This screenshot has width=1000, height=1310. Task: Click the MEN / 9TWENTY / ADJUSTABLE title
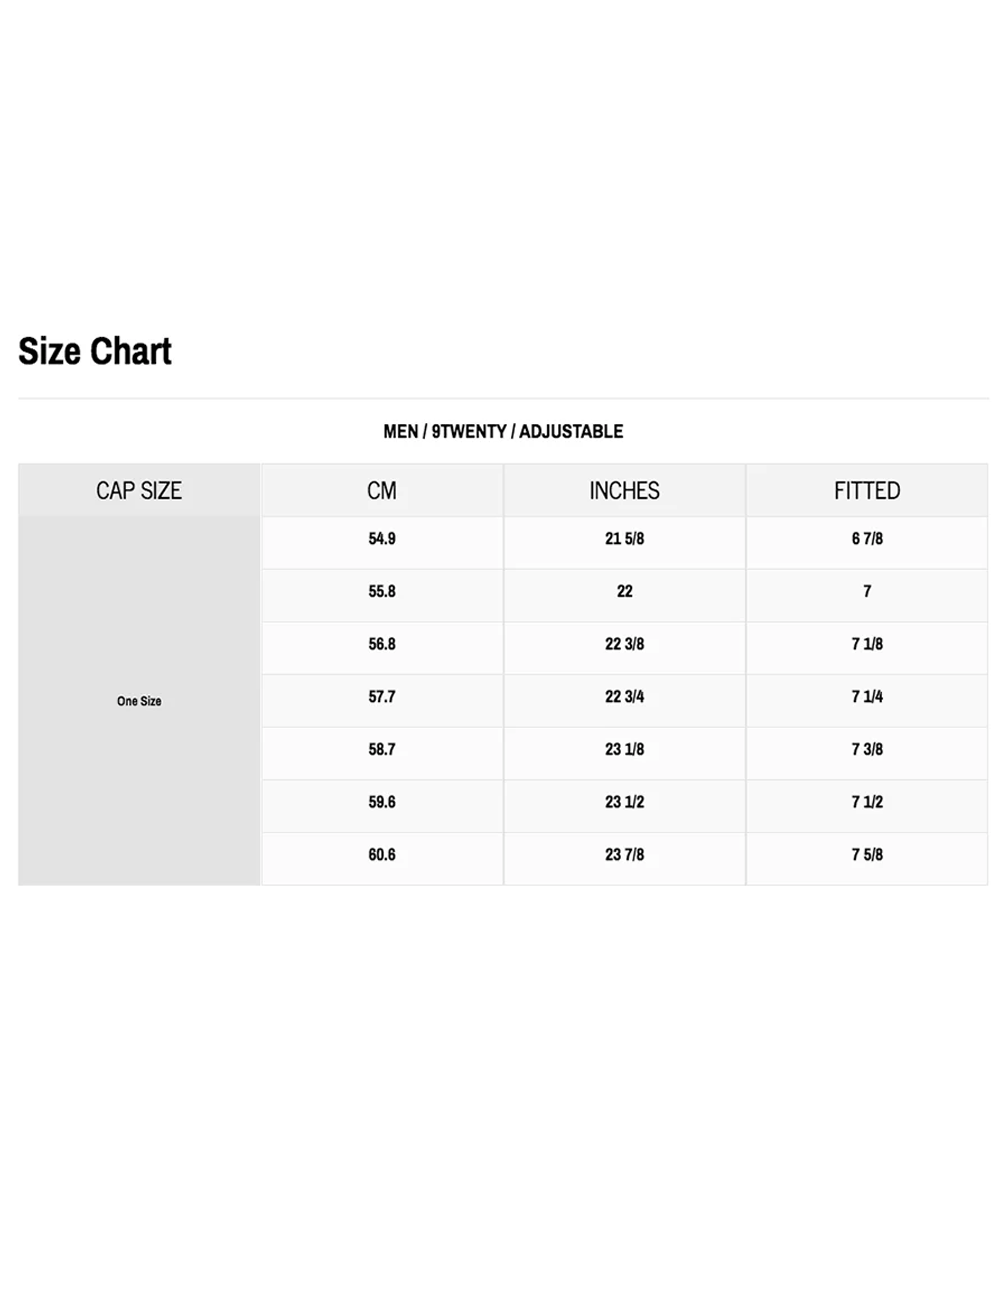tap(503, 432)
